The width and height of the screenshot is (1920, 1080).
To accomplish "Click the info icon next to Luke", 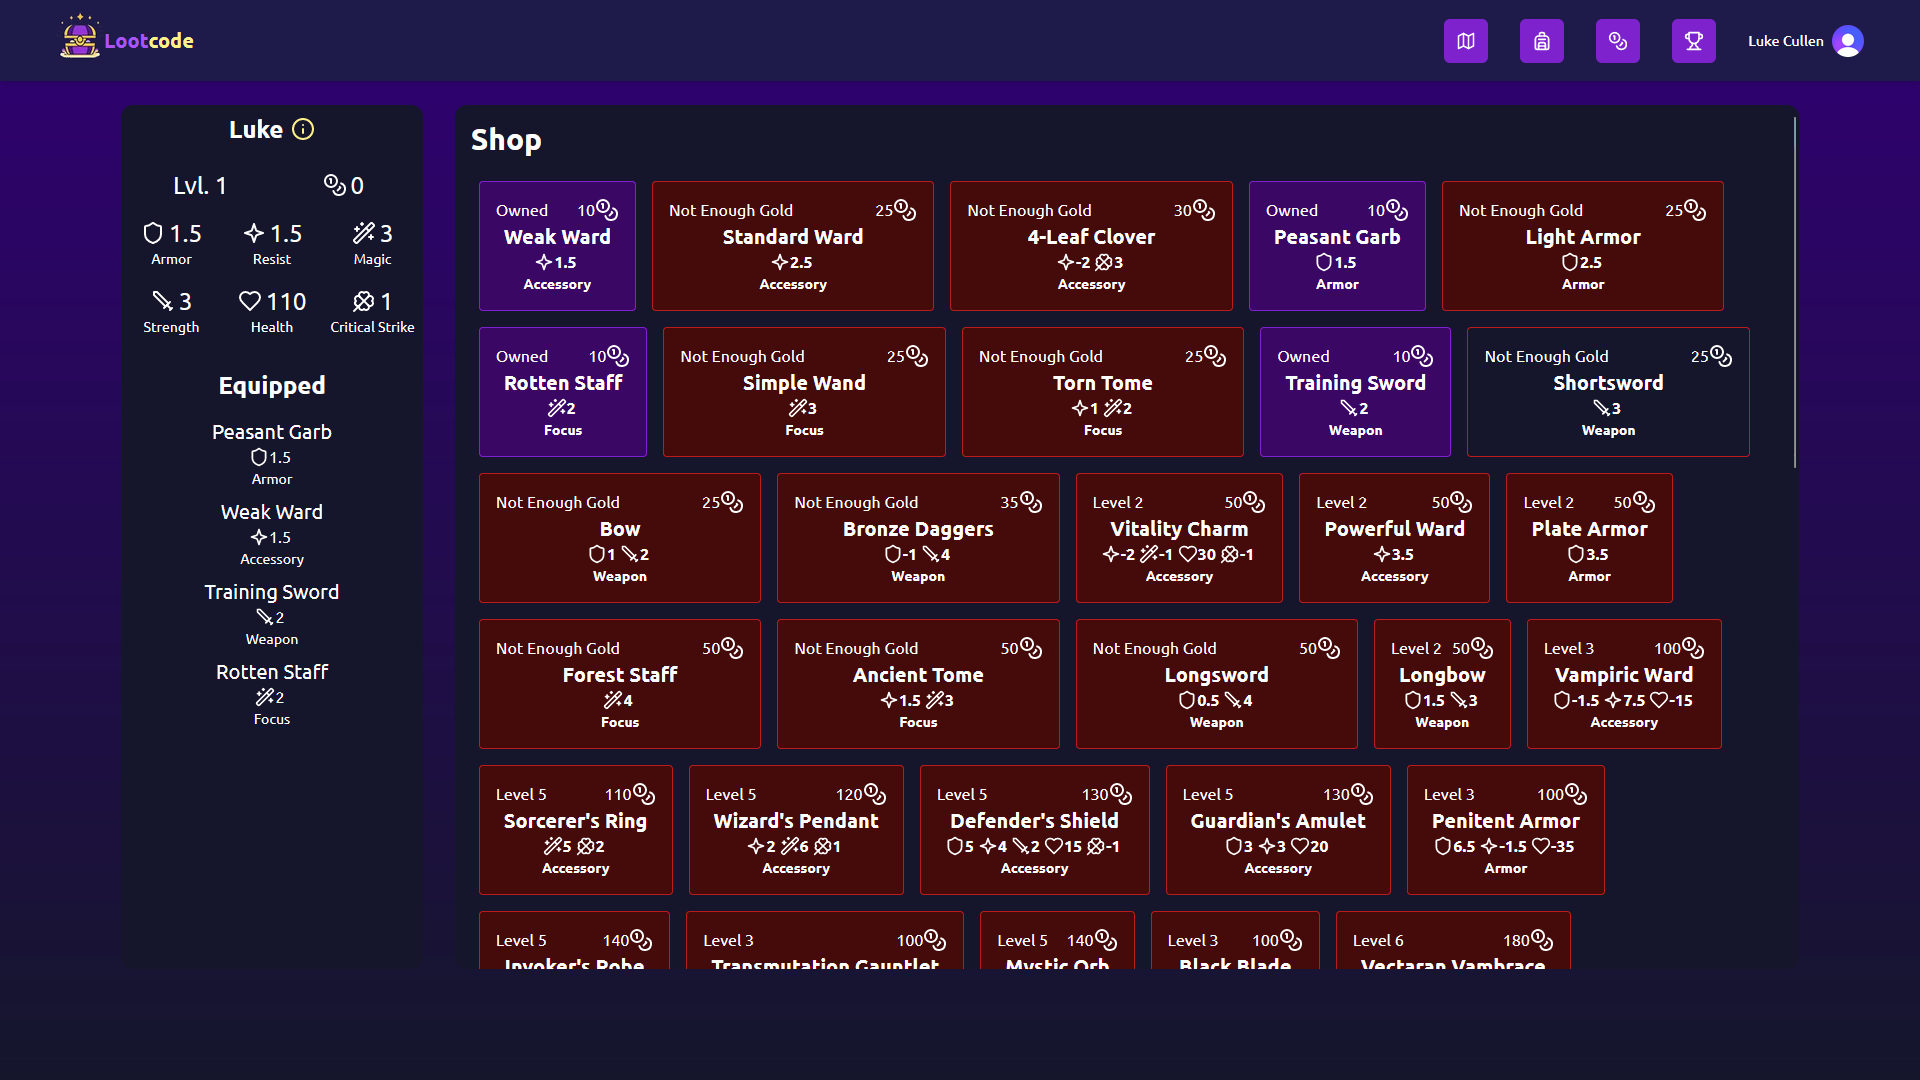I will (x=303, y=129).
